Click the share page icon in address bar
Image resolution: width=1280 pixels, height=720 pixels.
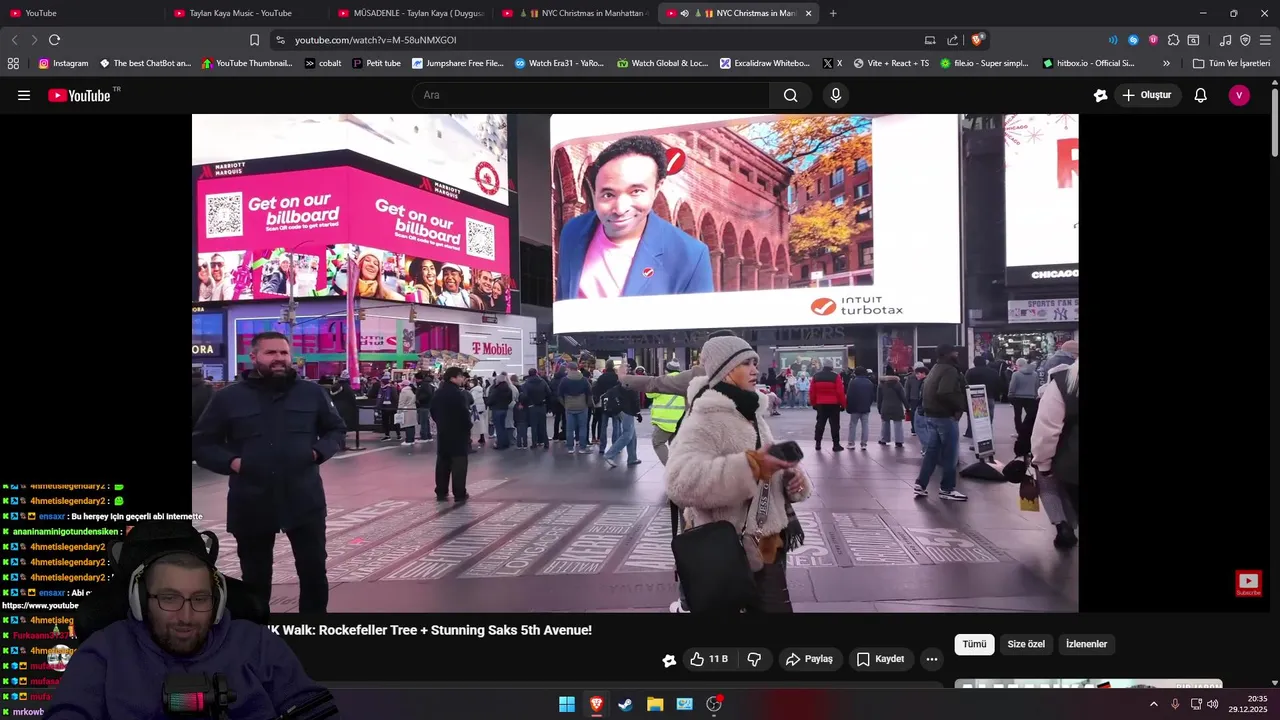click(952, 40)
